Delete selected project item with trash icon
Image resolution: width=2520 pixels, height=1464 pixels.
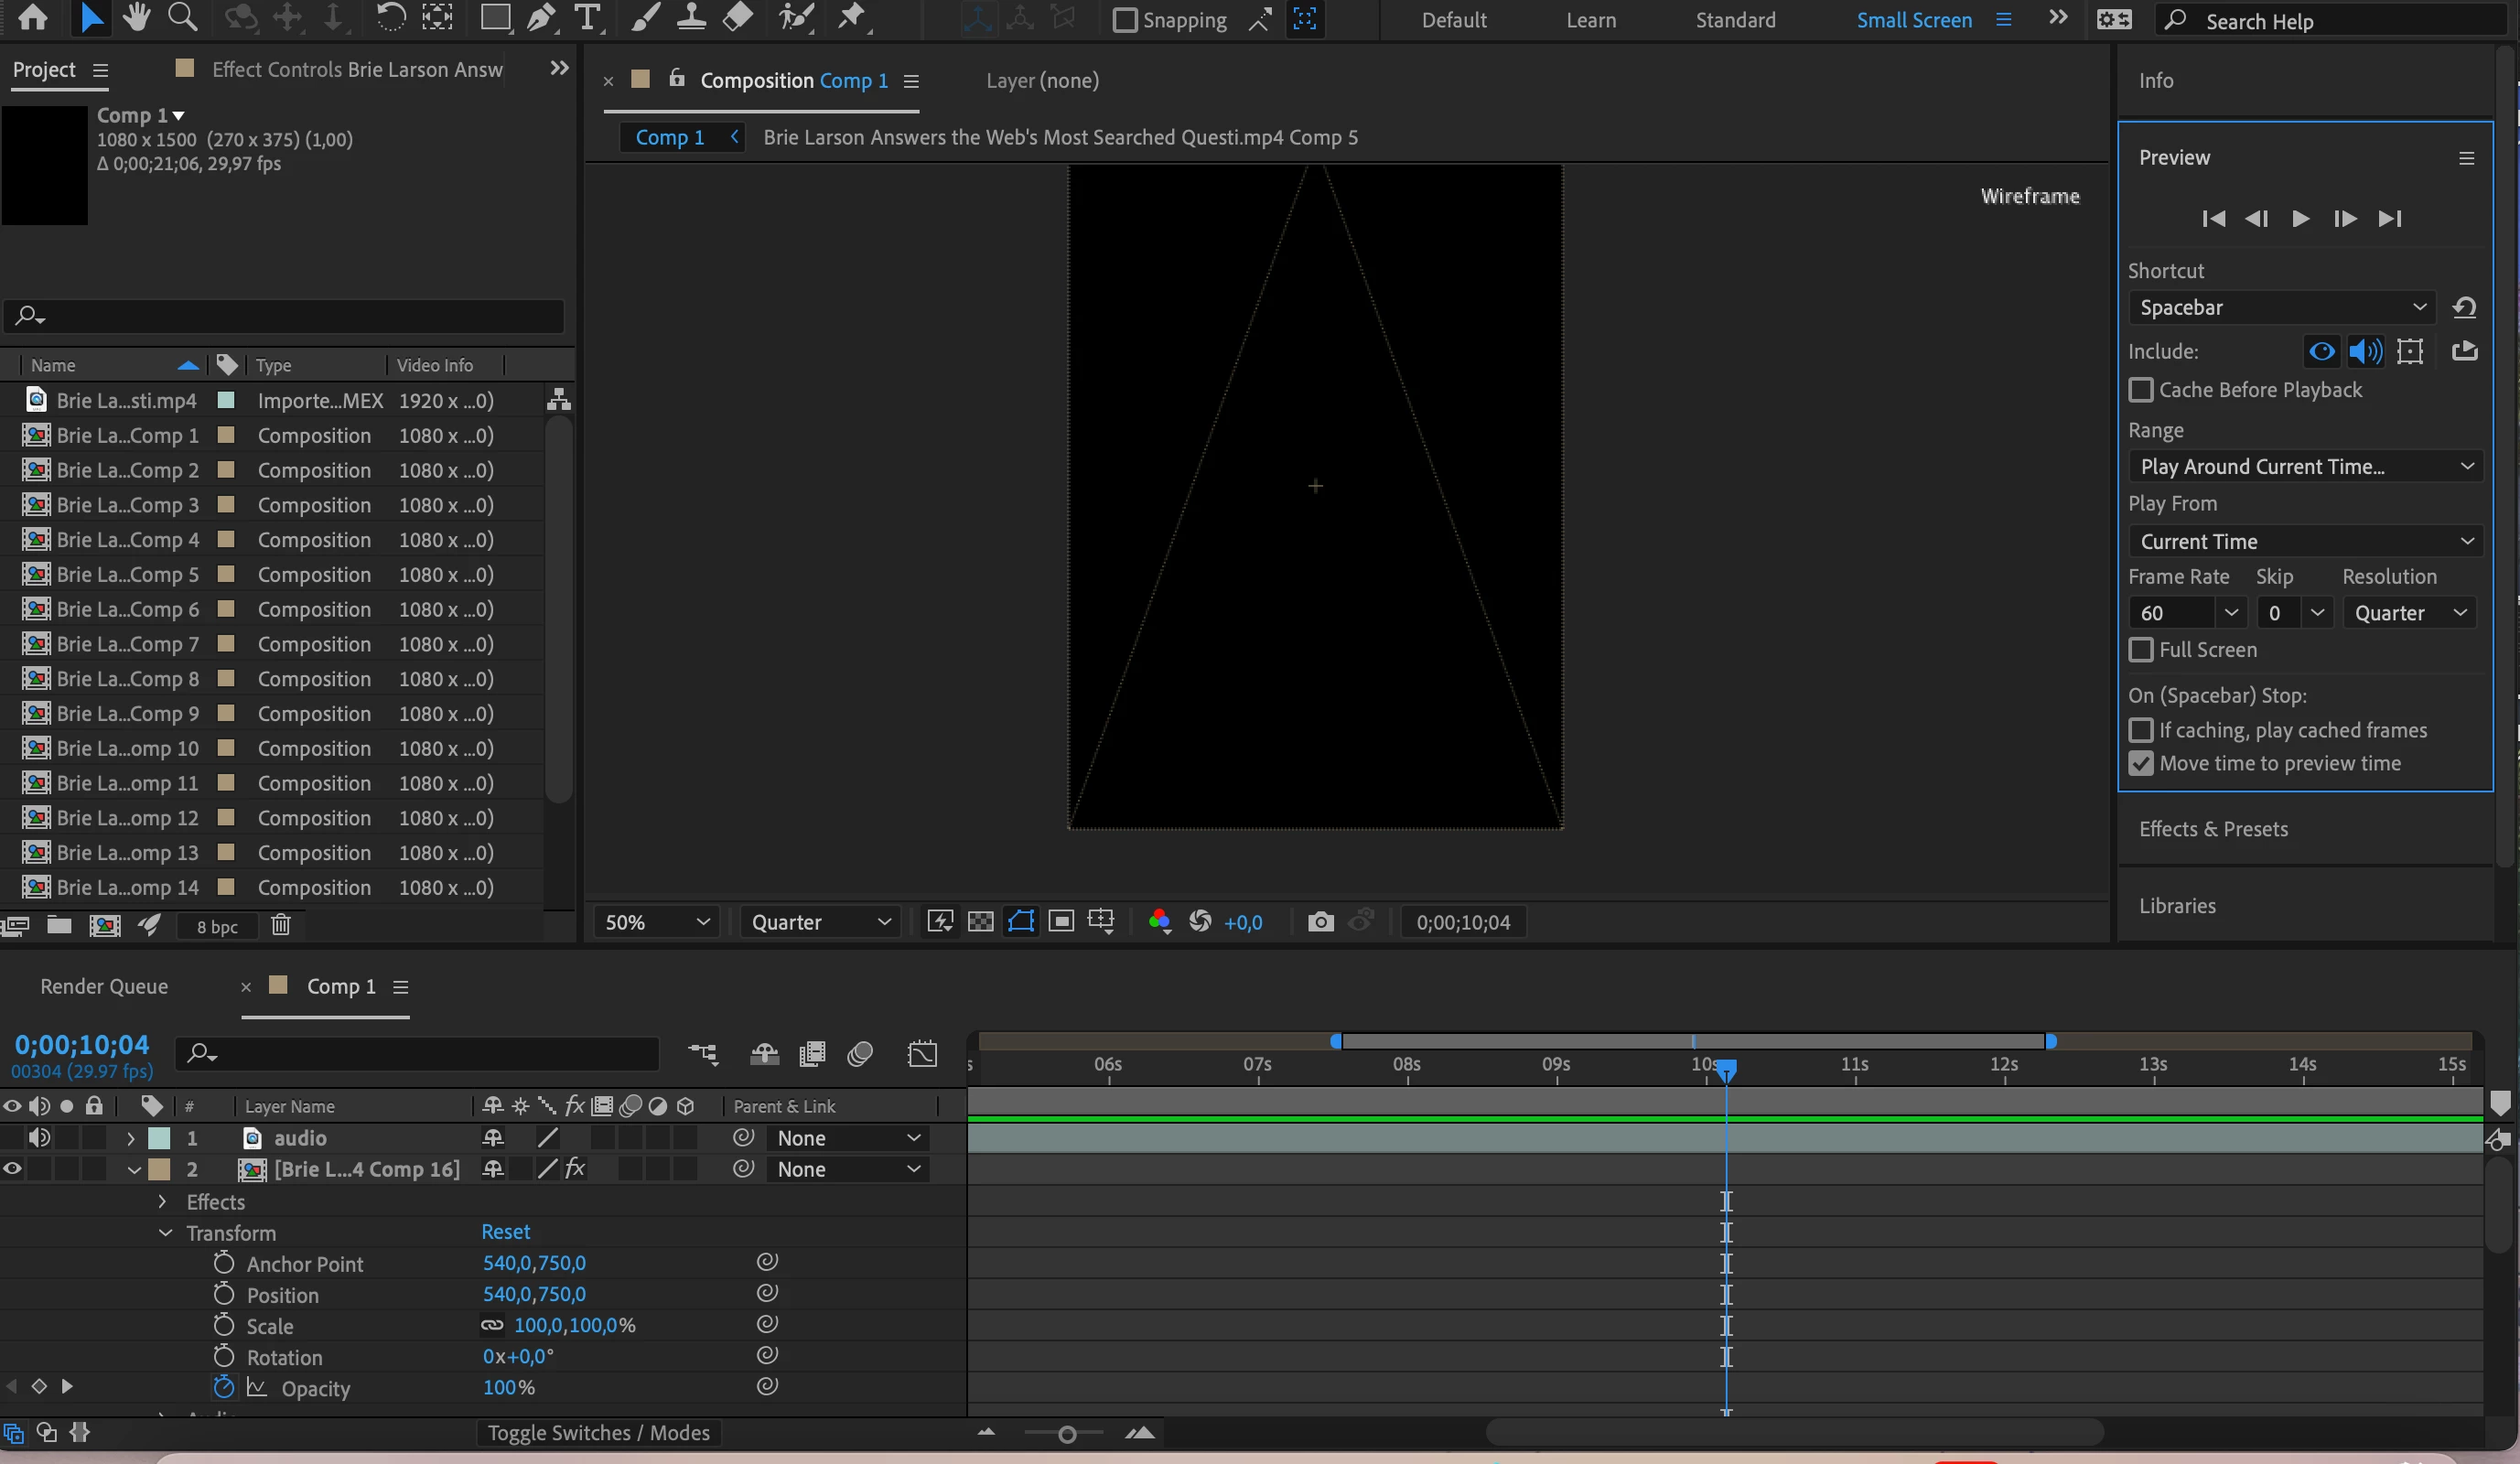[x=281, y=925]
